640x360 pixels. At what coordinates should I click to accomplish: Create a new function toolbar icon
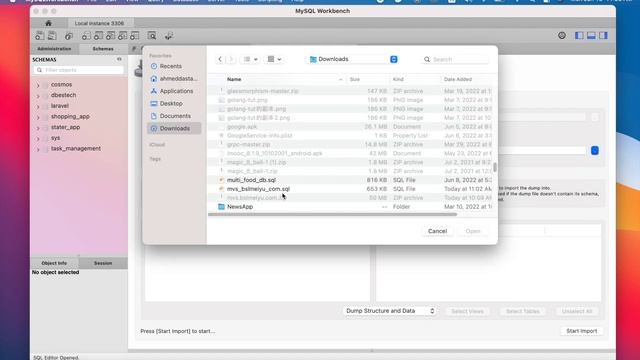pos(135,36)
